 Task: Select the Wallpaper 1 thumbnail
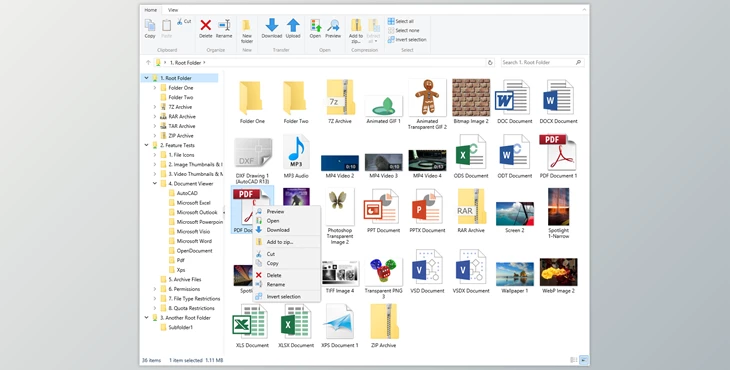pos(514,274)
